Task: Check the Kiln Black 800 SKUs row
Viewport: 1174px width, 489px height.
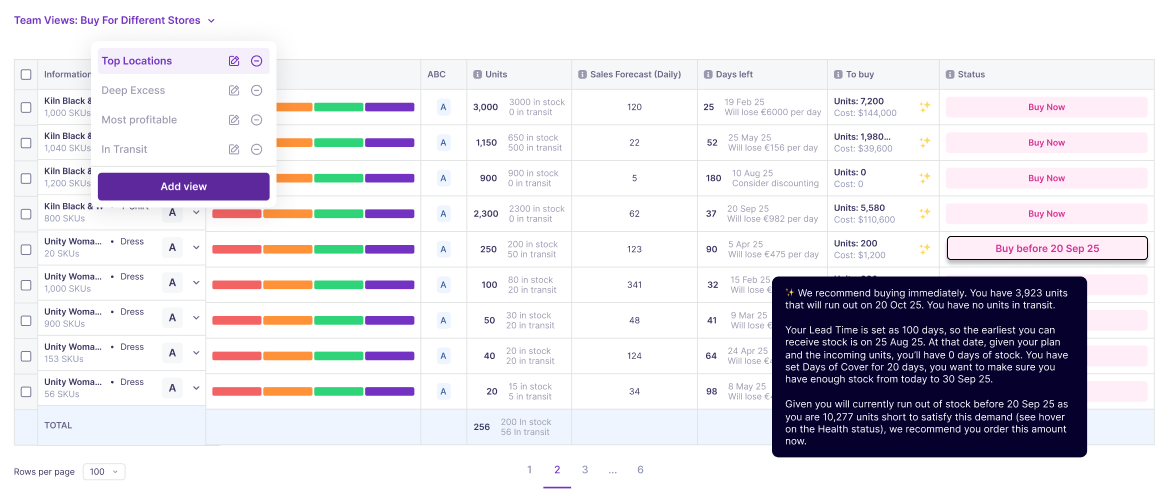Action: coord(26,213)
